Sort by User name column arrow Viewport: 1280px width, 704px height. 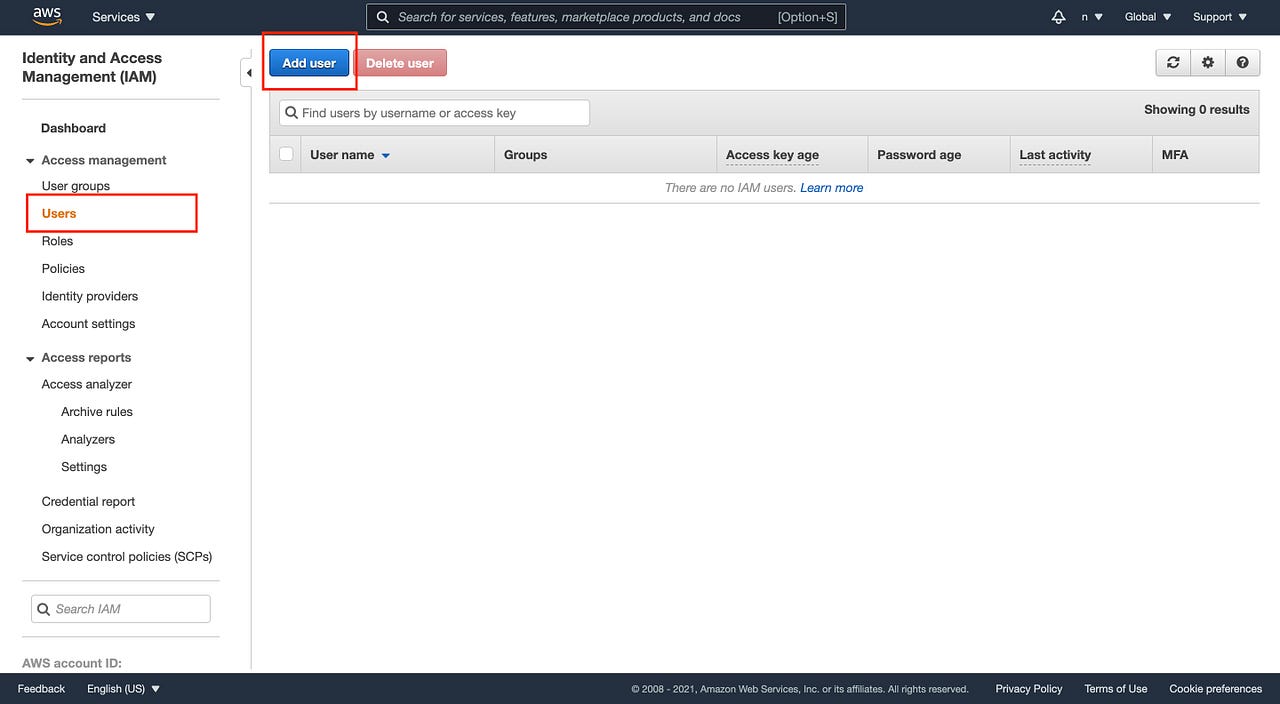tap(386, 155)
